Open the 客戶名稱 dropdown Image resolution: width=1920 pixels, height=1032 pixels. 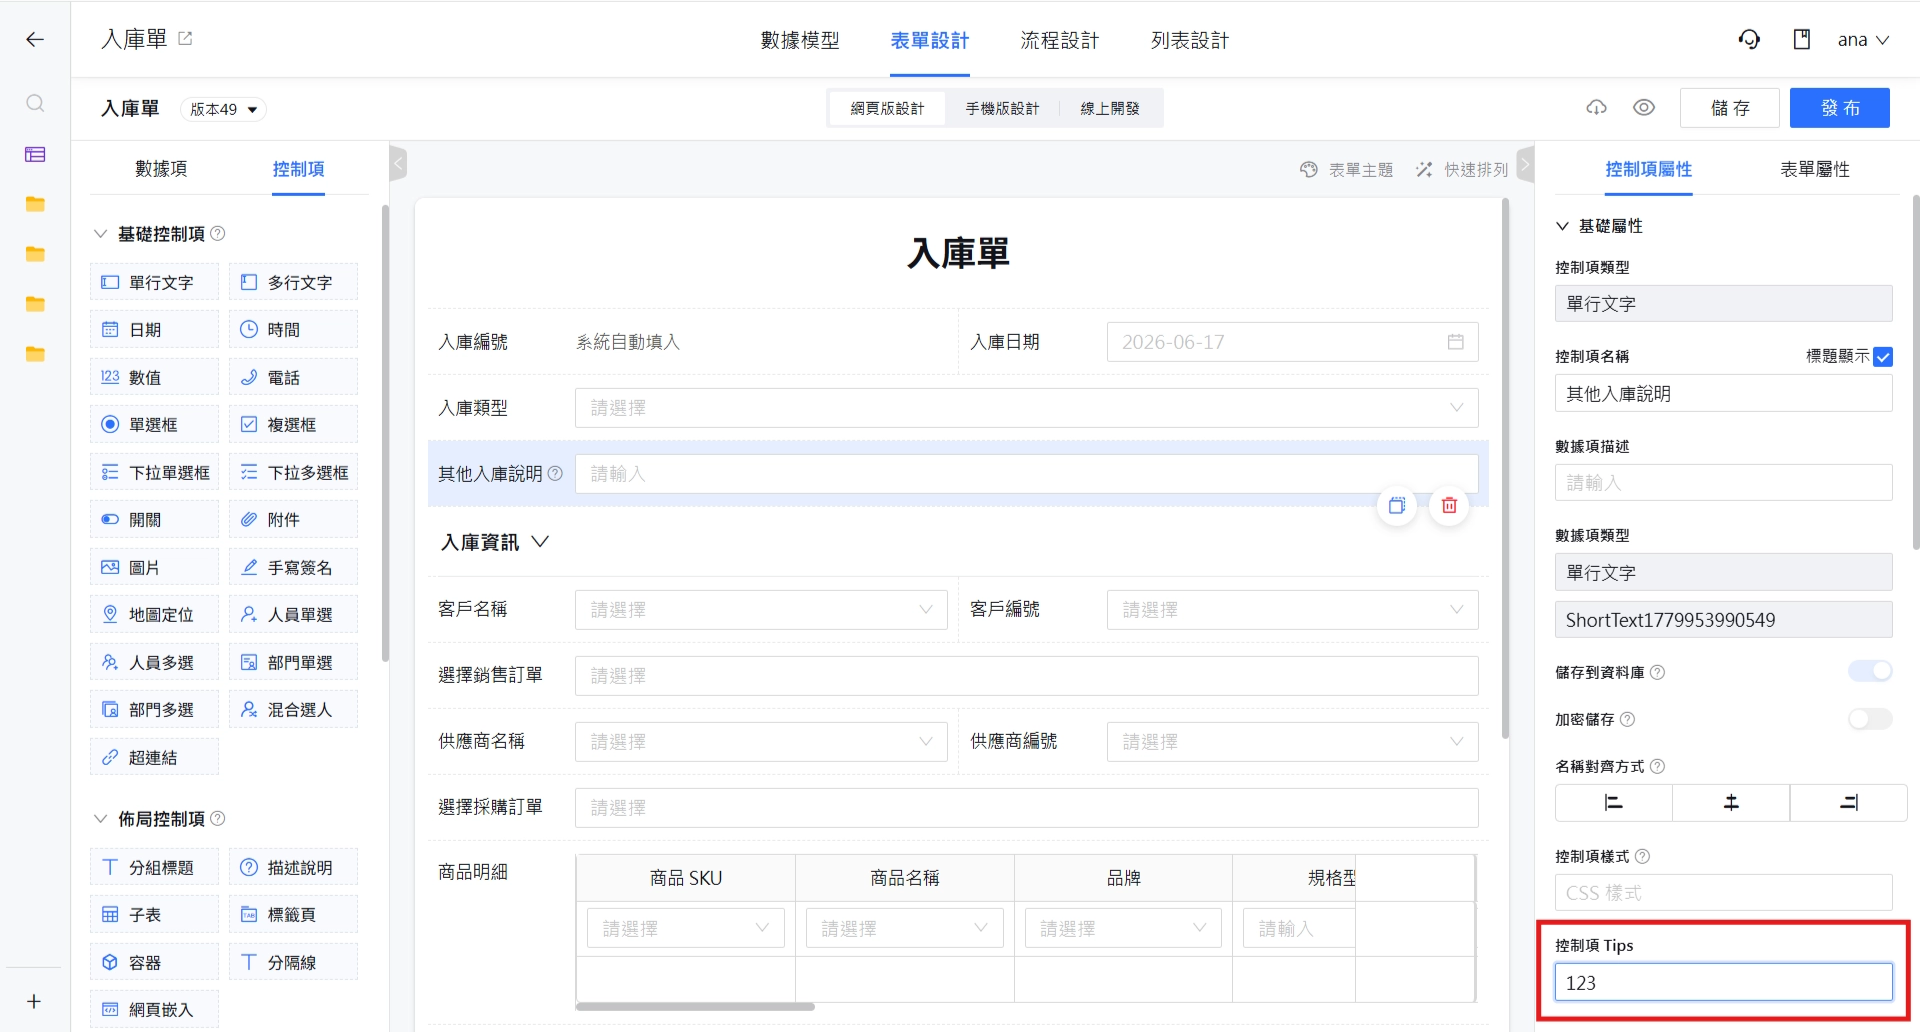[x=761, y=609]
